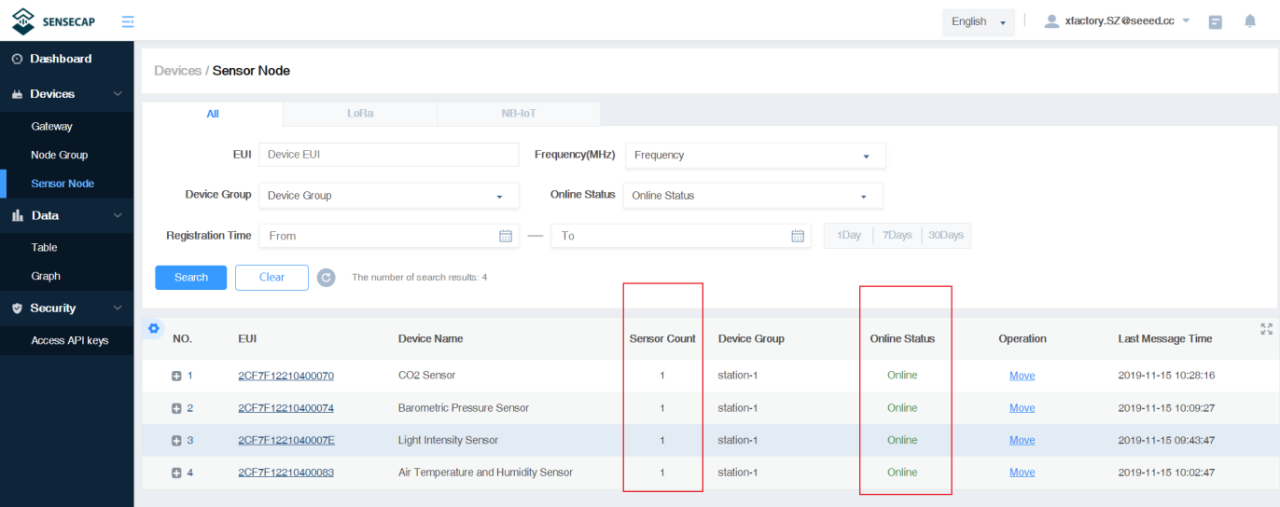Click Move for Barometric Pressure Sensor row
The width and height of the screenshot is (1280, 507).
point(1022,408)
